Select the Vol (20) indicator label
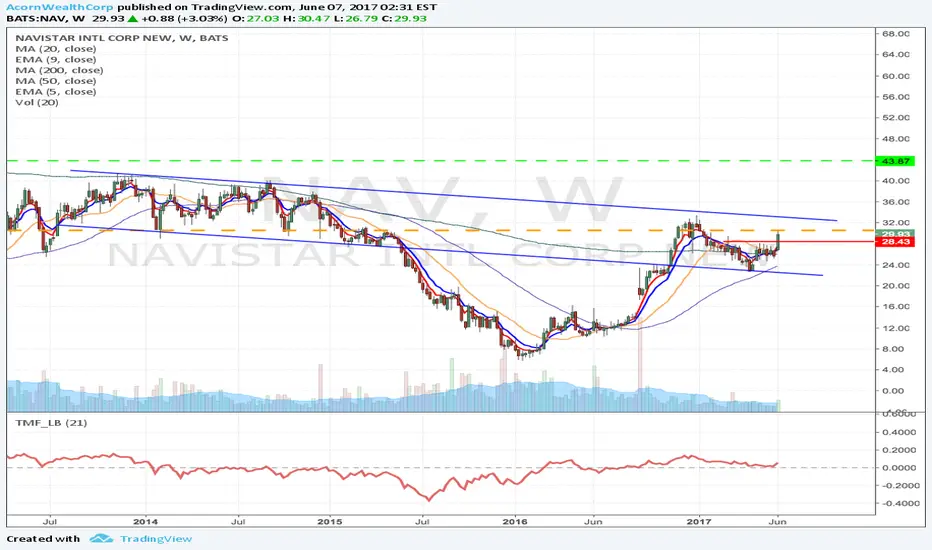The image size is (932, 550). point(37,102)
